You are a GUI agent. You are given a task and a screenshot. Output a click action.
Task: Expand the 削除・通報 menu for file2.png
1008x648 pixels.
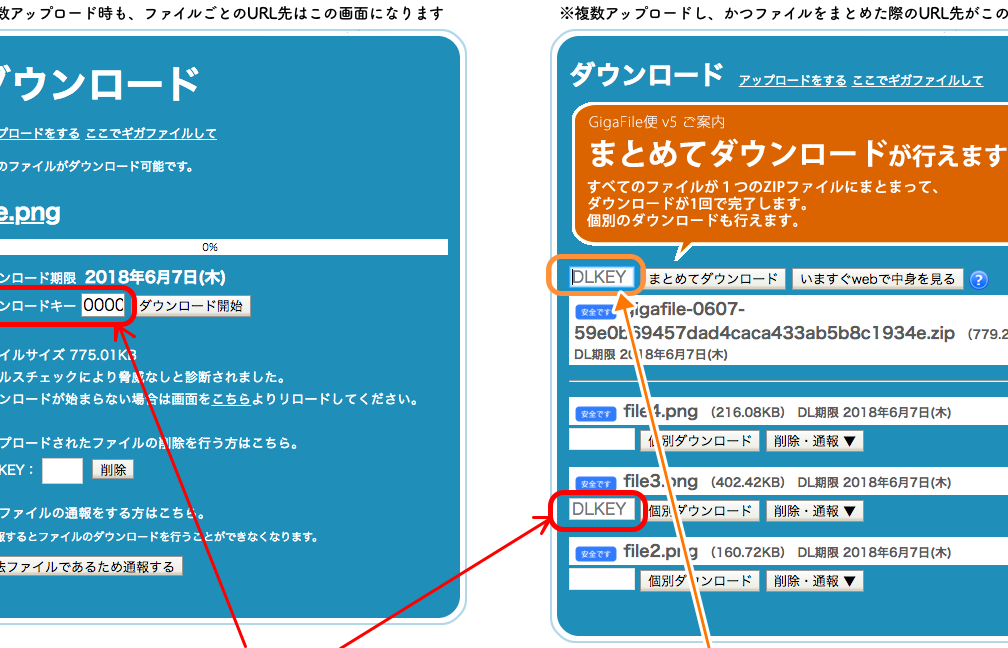[x=813, y=581]
